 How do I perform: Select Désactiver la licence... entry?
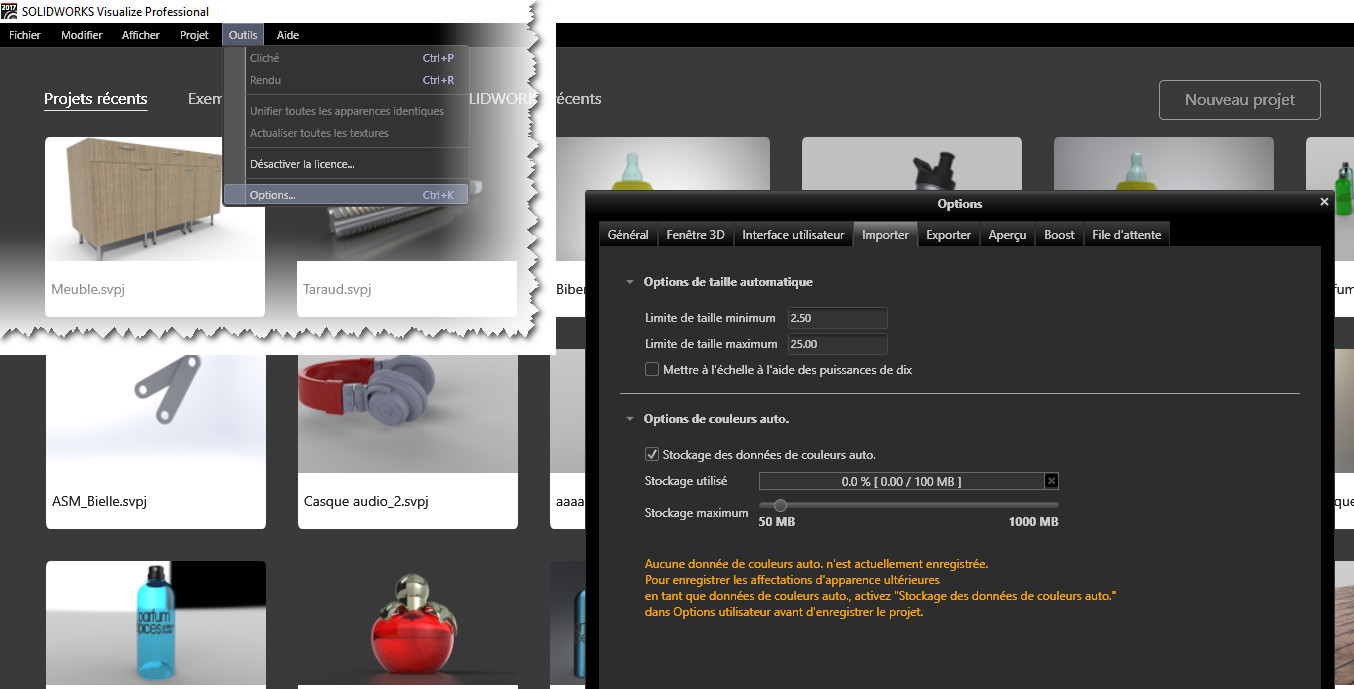pyautogui.click(x=346, y=164)
